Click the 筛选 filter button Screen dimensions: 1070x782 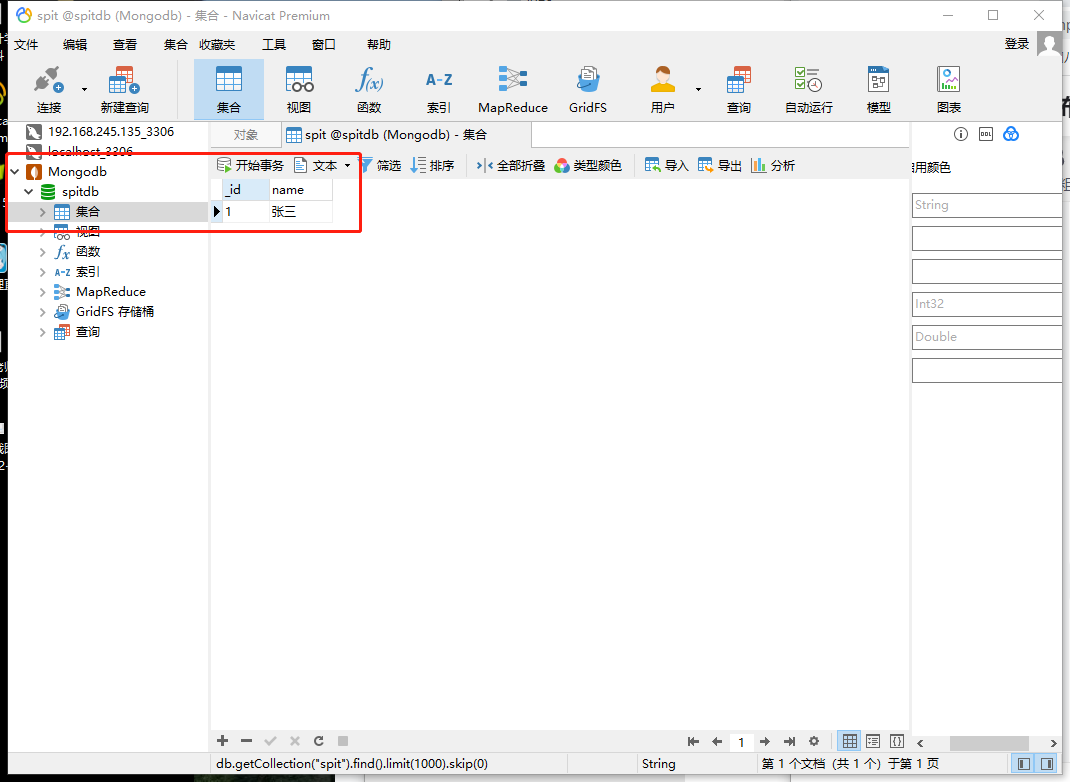pyautogui.click(x=380, y=165)
